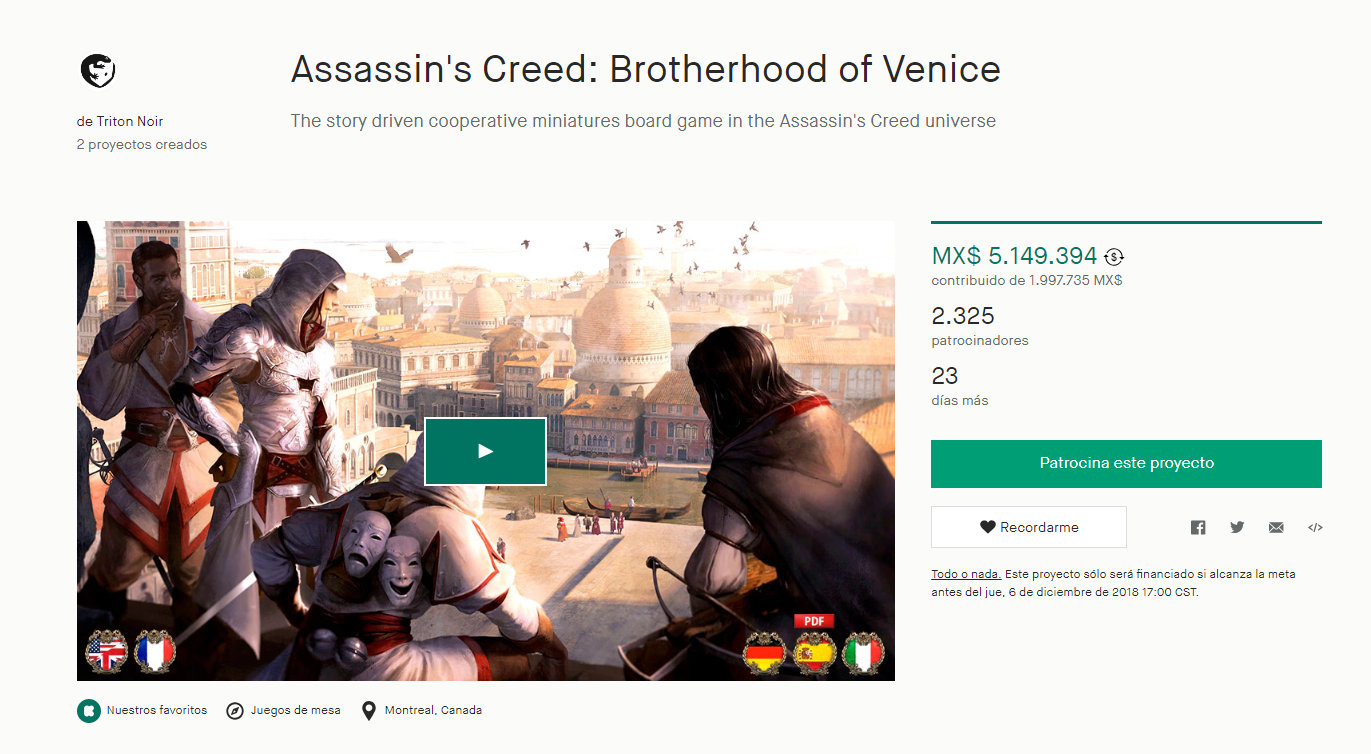The image size is (1371, 754).
Task: Open the Nuestros favoritos tag
Action: (156, 710)
